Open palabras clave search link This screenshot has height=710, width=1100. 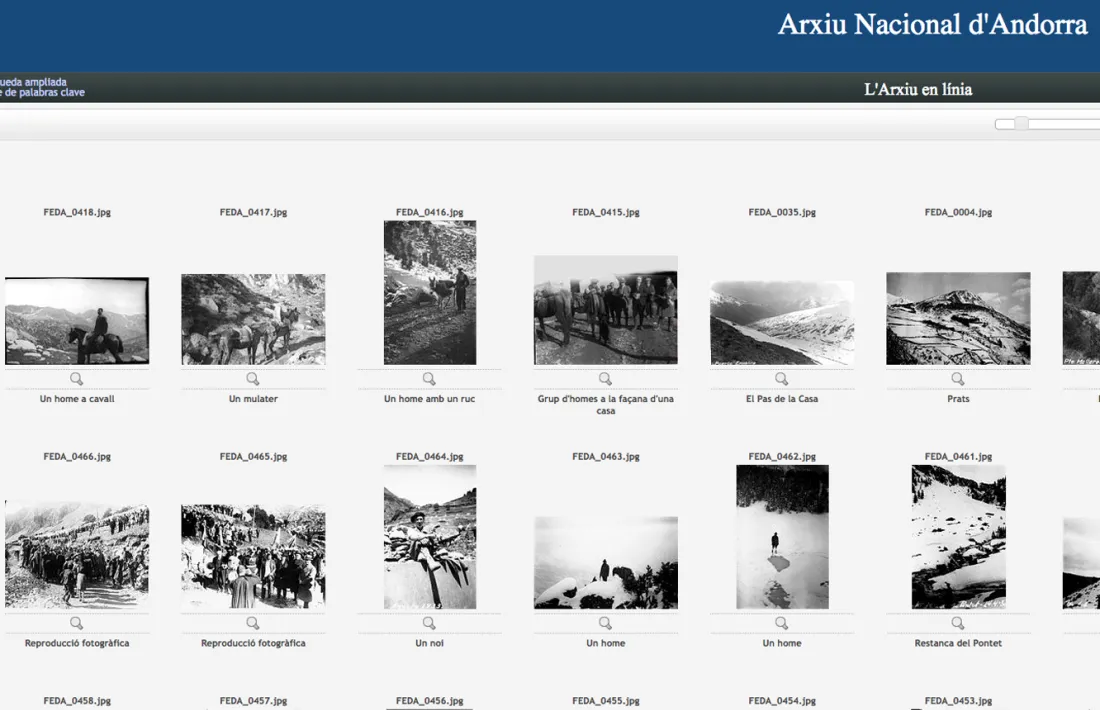pyautogui.click(x=42, y=93)
